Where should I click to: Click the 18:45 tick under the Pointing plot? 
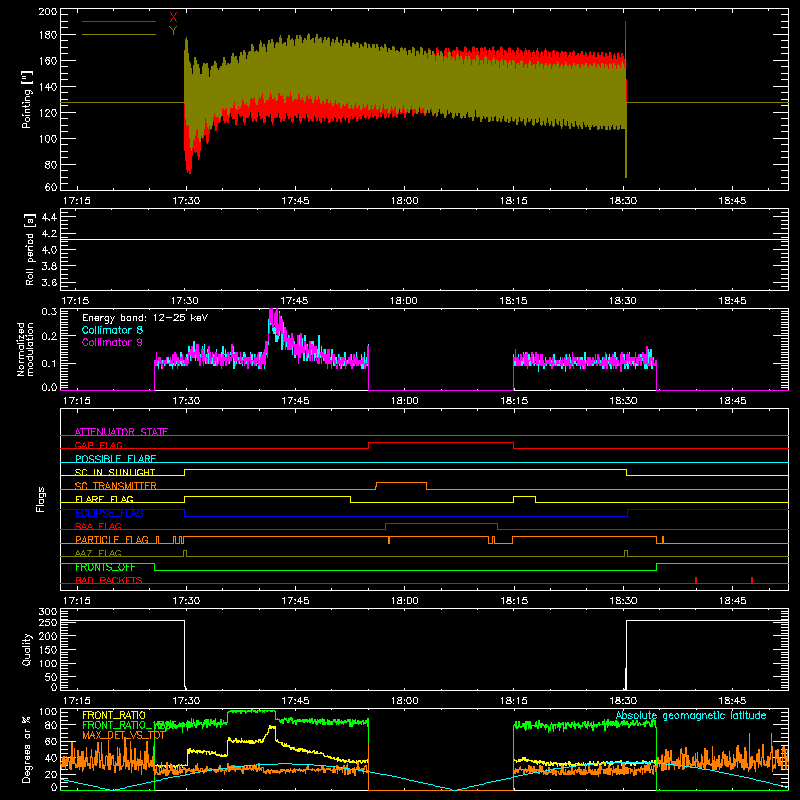pos(732,201)
